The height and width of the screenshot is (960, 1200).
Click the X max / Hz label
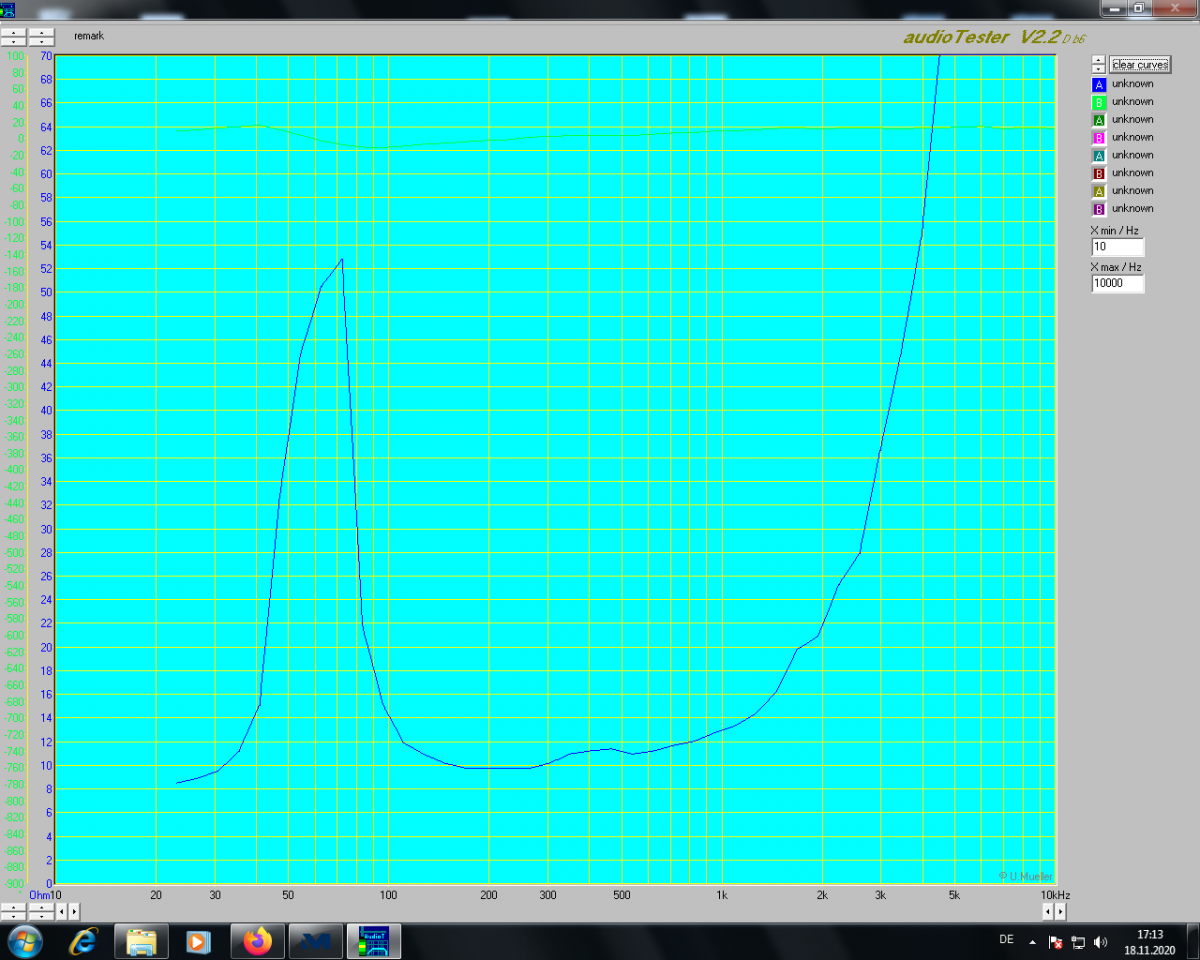(x=1115, y=267)
